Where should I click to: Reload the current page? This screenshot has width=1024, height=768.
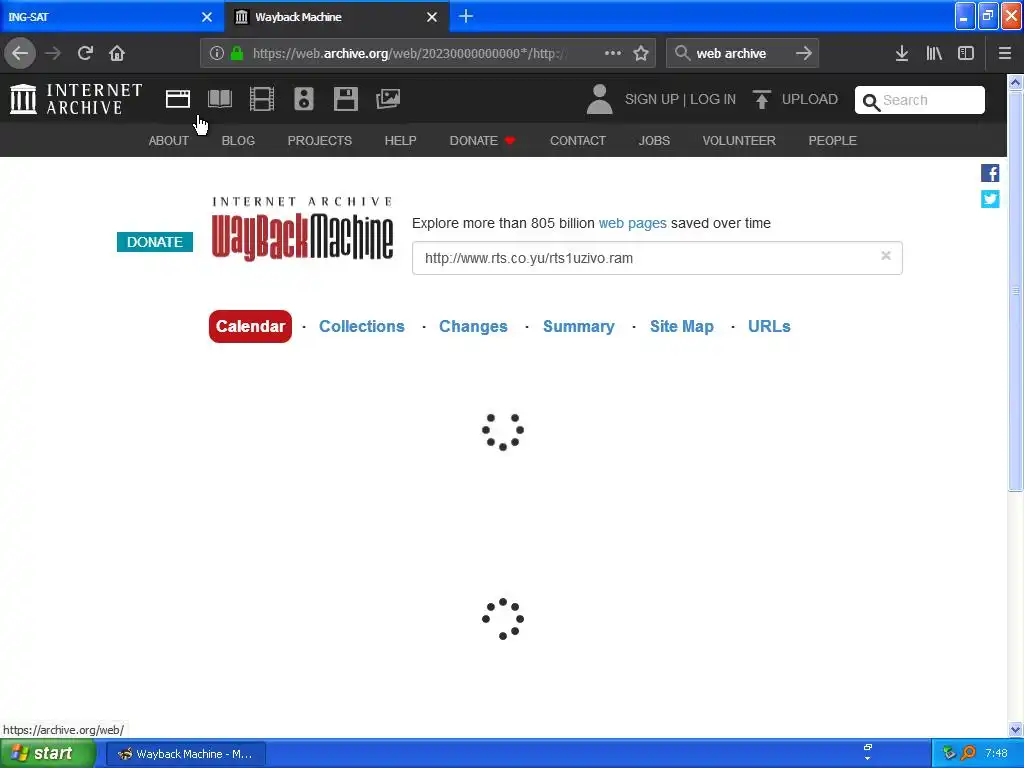coord(85,54)
